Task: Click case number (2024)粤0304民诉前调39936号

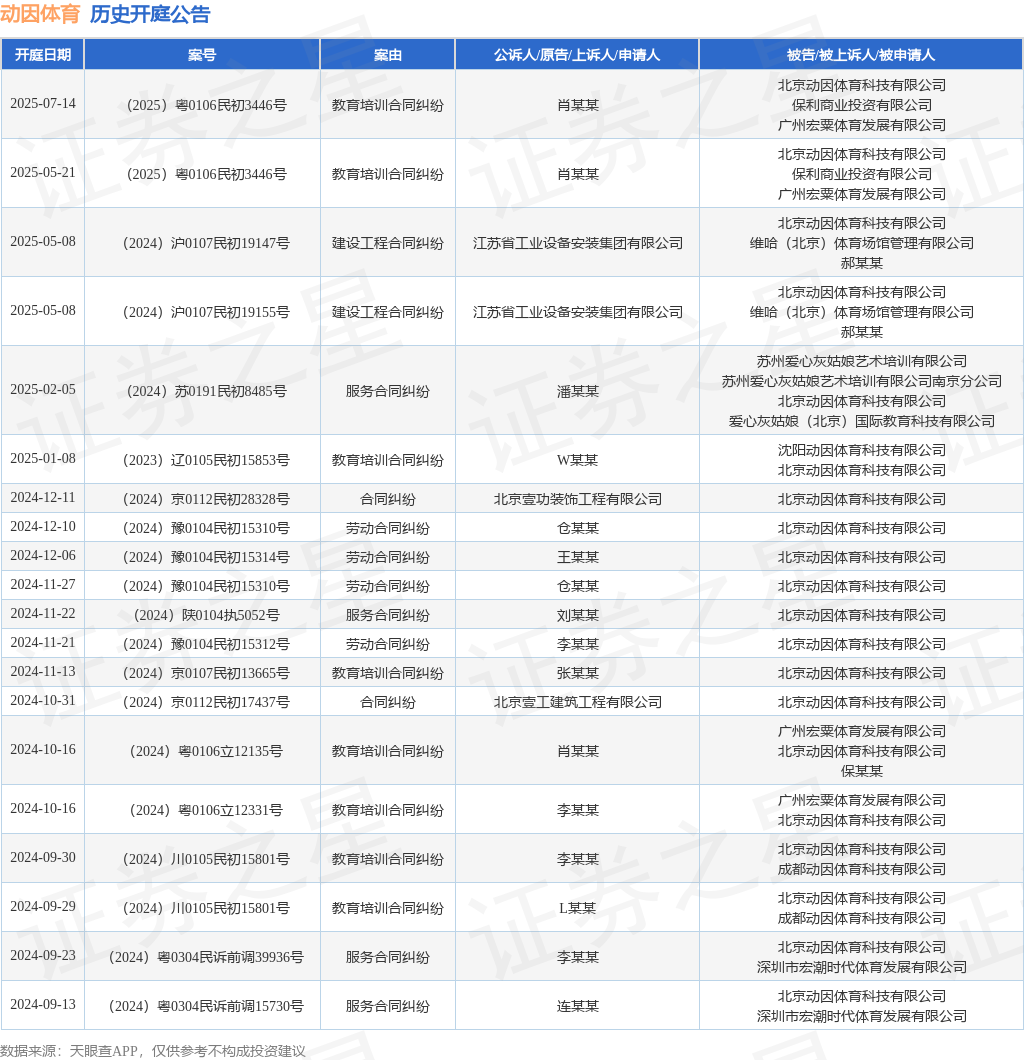Action: point(205,957)
